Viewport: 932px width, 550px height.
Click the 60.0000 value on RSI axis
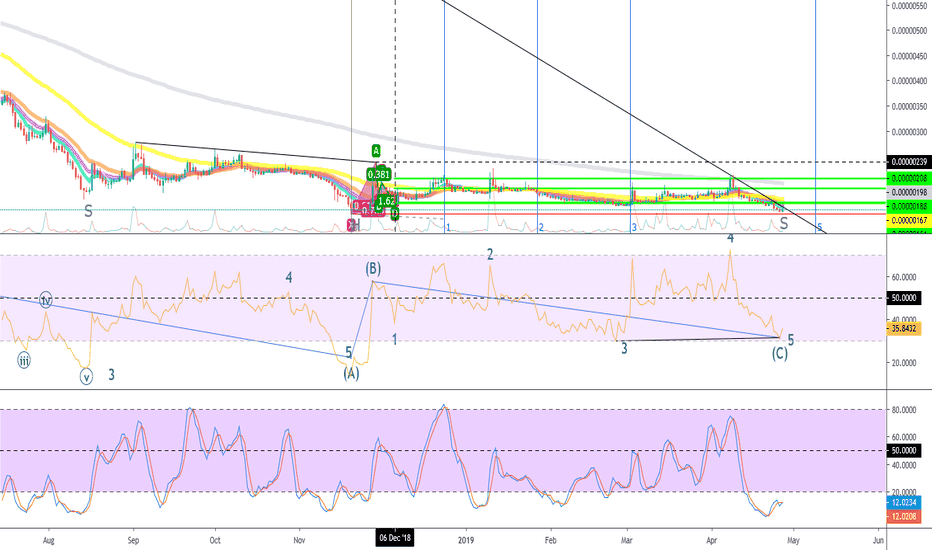(903, 277)
